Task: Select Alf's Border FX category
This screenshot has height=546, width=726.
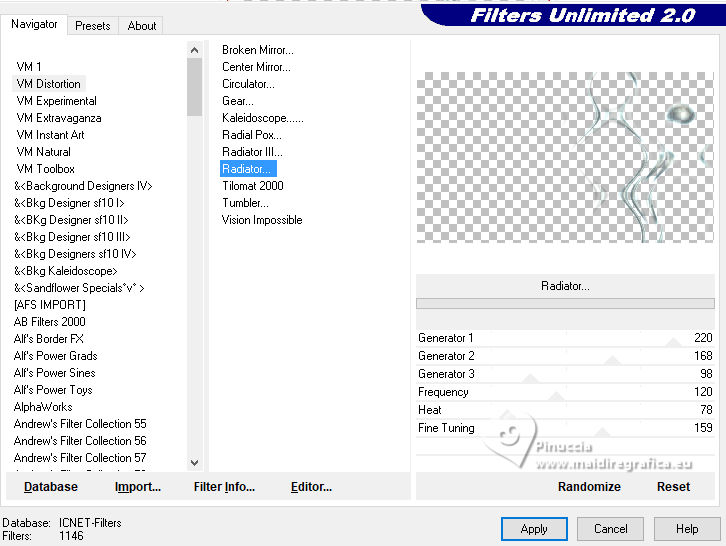Action: [49, 339]
